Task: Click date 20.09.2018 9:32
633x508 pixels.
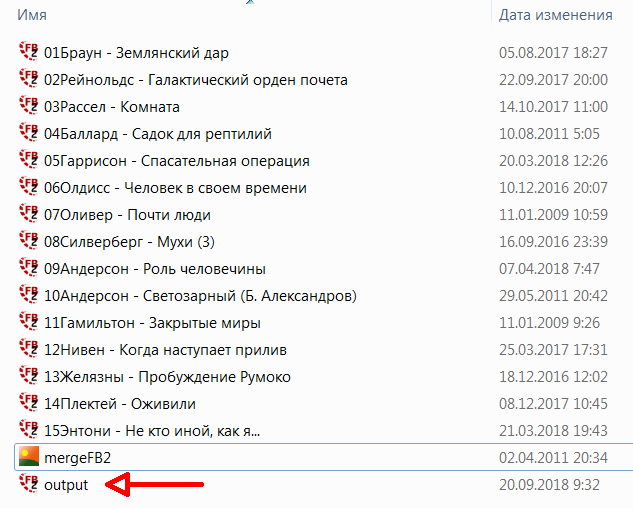Action: tap(549, 486)
